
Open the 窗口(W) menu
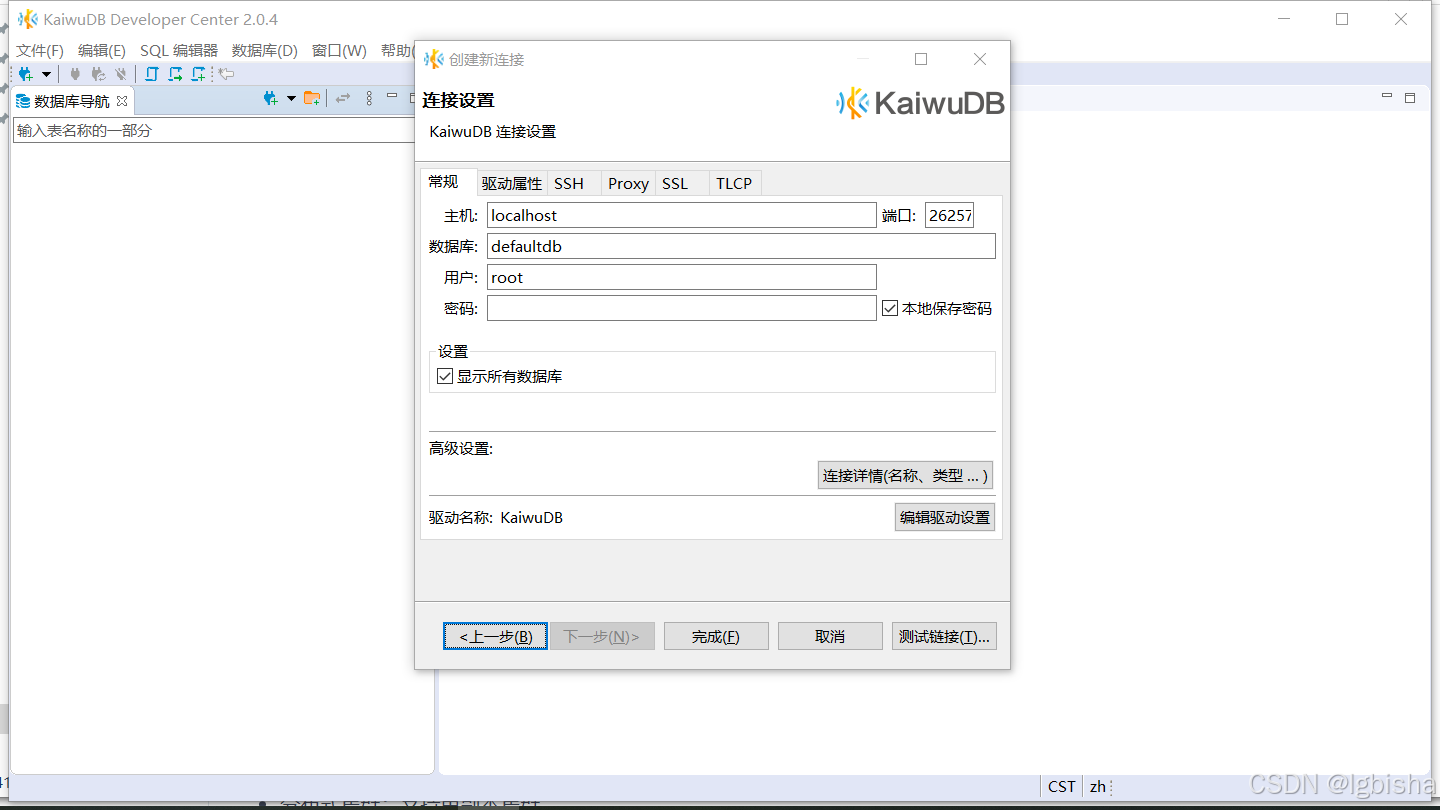pyautogui.click(x=339, y=50)
